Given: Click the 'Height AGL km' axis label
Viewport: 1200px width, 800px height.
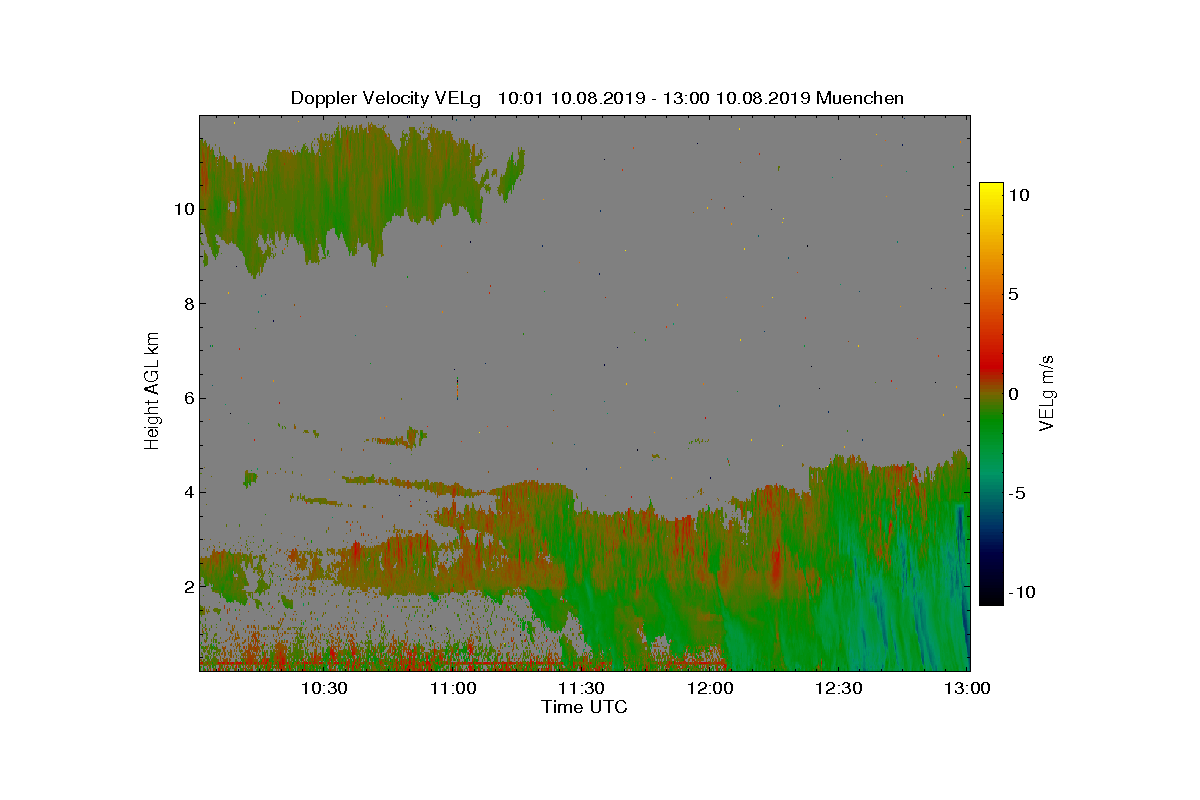Looking at the screenshot, I should tap(152, 391).
